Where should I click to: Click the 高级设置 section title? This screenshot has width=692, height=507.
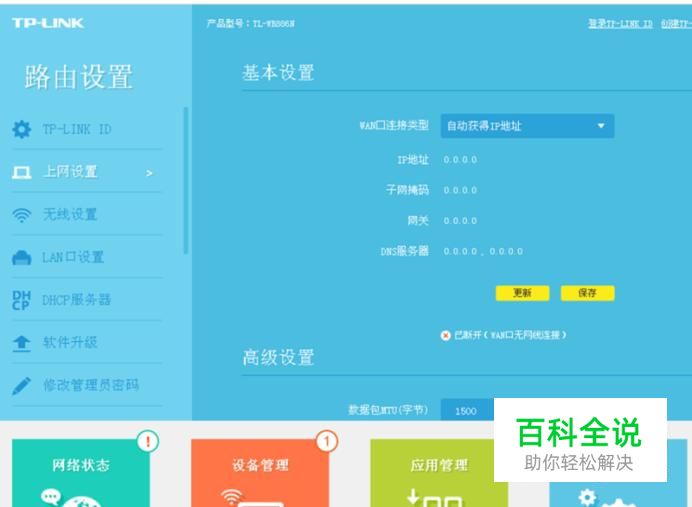coord(278,357)
